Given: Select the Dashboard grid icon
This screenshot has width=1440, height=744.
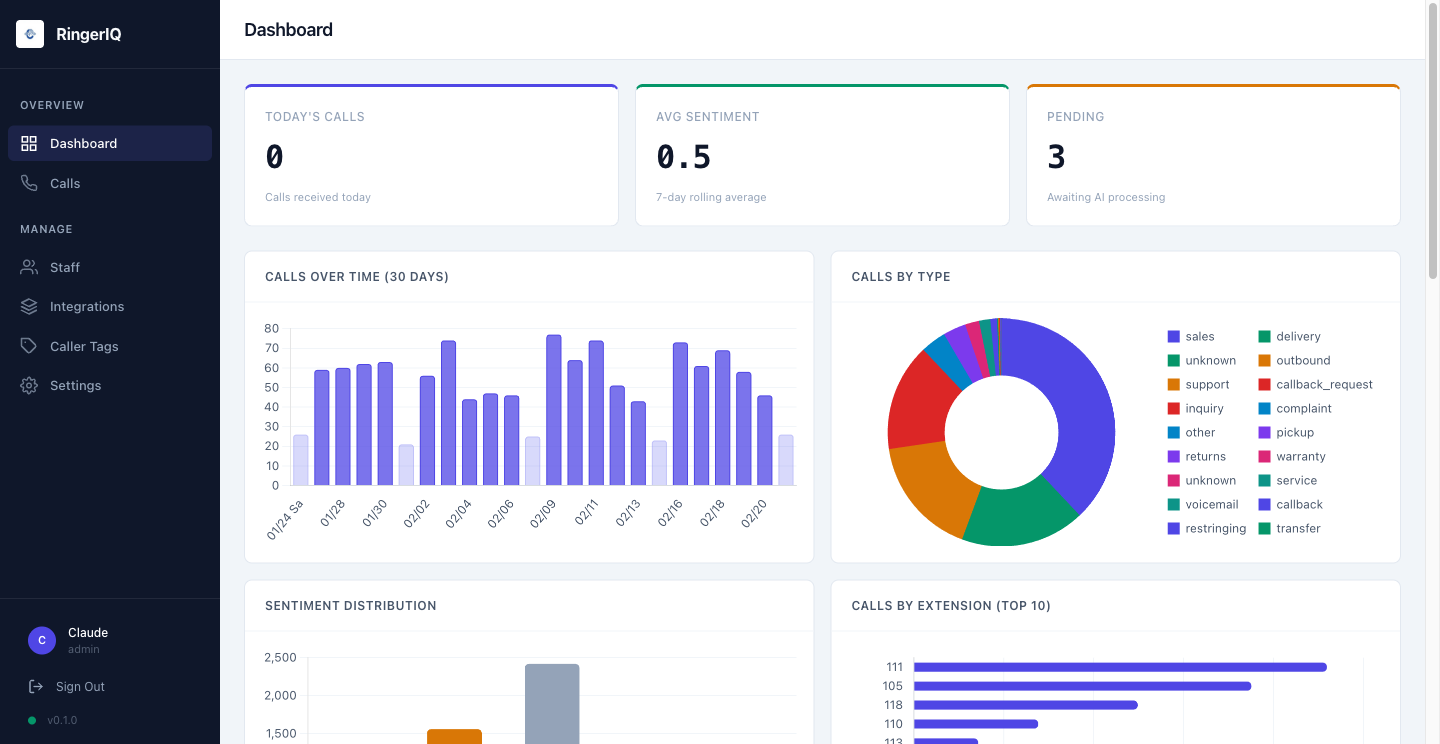Looking at the screenshot, I should click(30, 143).
